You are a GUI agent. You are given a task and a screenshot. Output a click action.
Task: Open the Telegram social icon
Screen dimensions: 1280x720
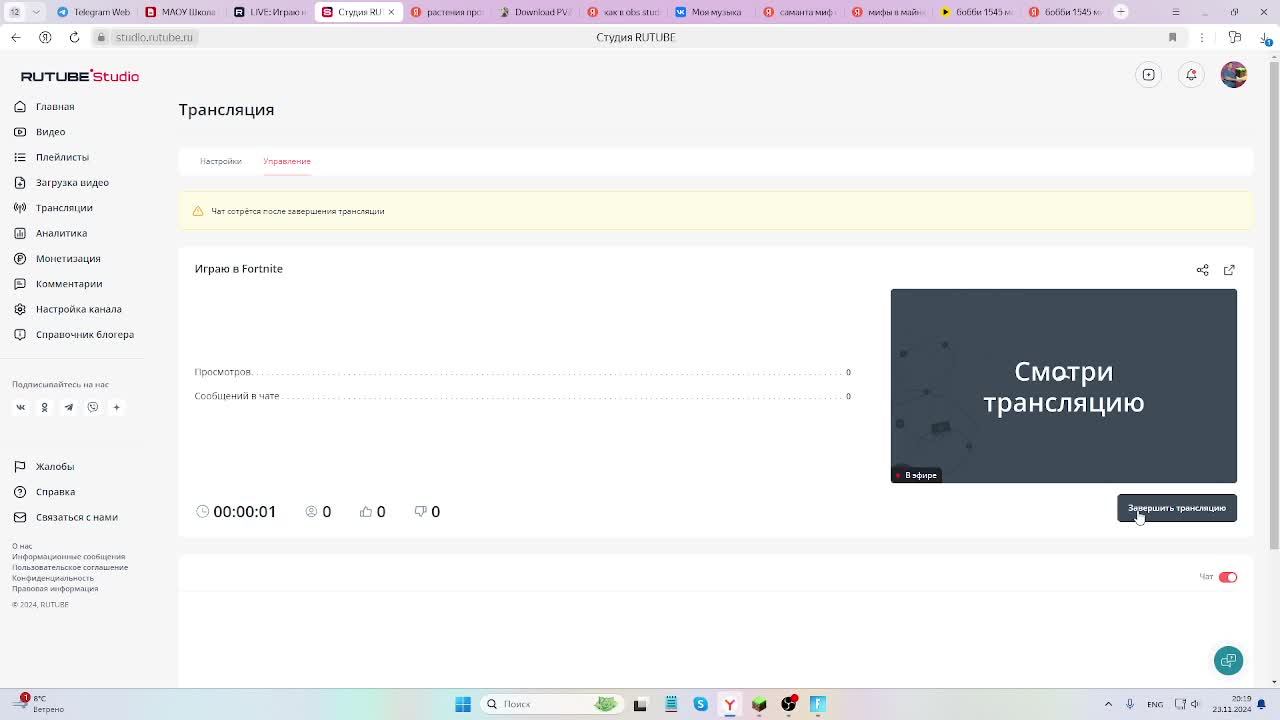pos(69,407)
